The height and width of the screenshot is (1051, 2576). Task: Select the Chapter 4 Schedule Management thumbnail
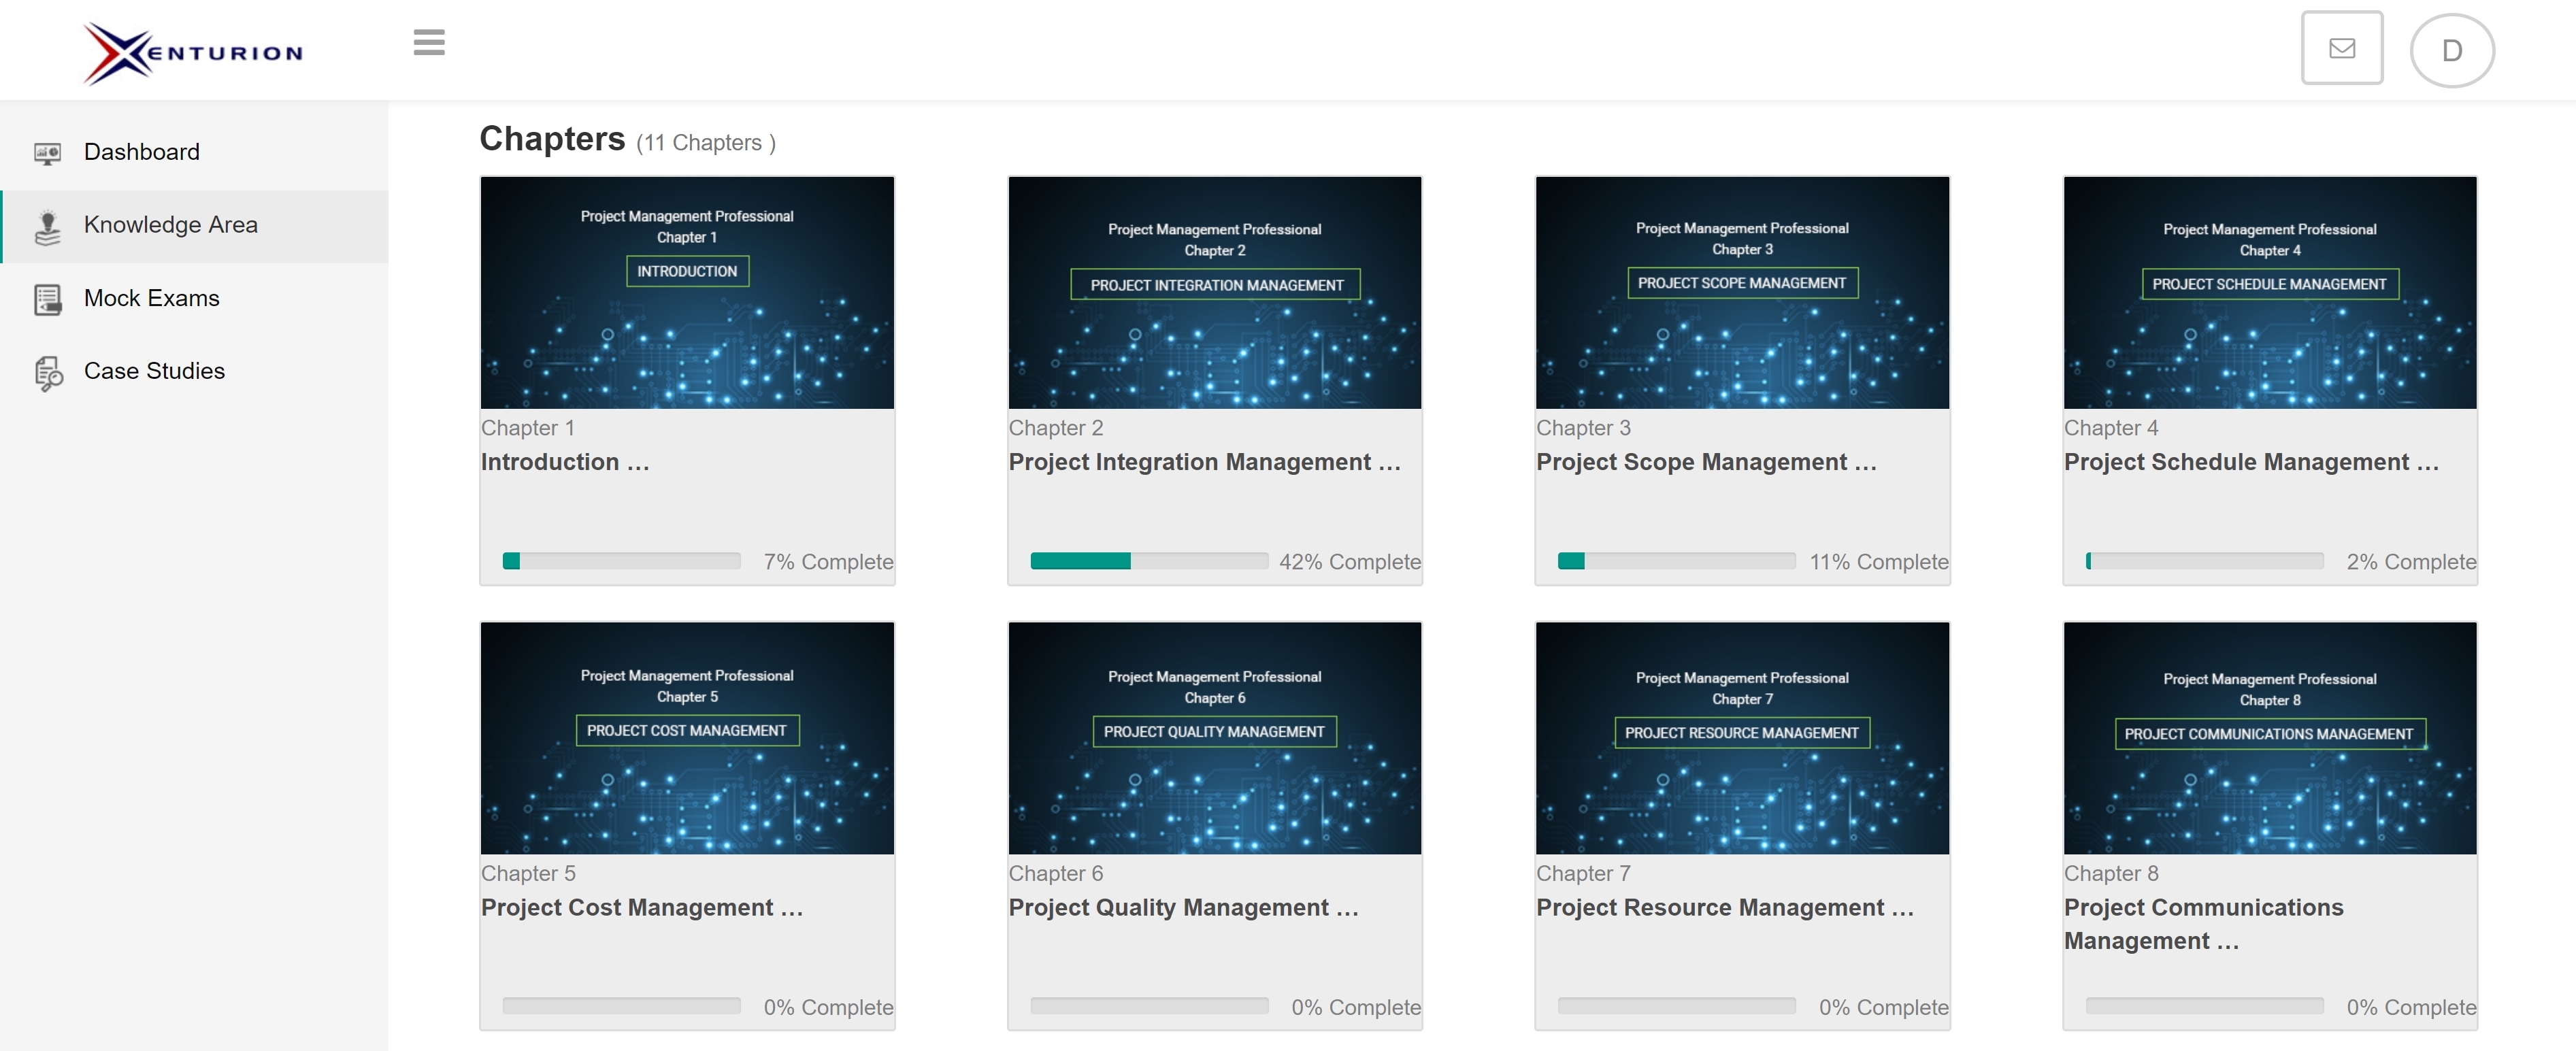[x=2269, y=292]
